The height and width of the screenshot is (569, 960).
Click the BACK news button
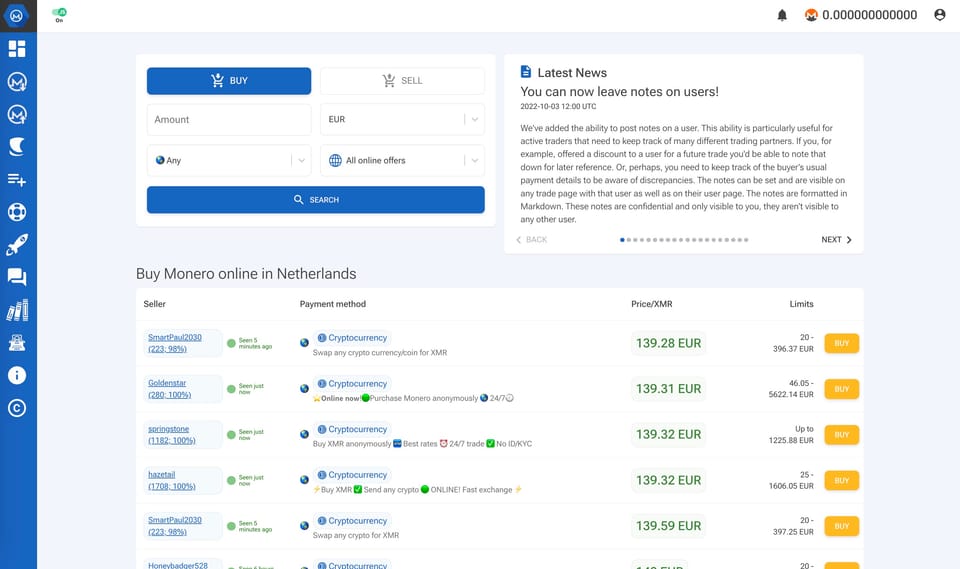(531, 239)
